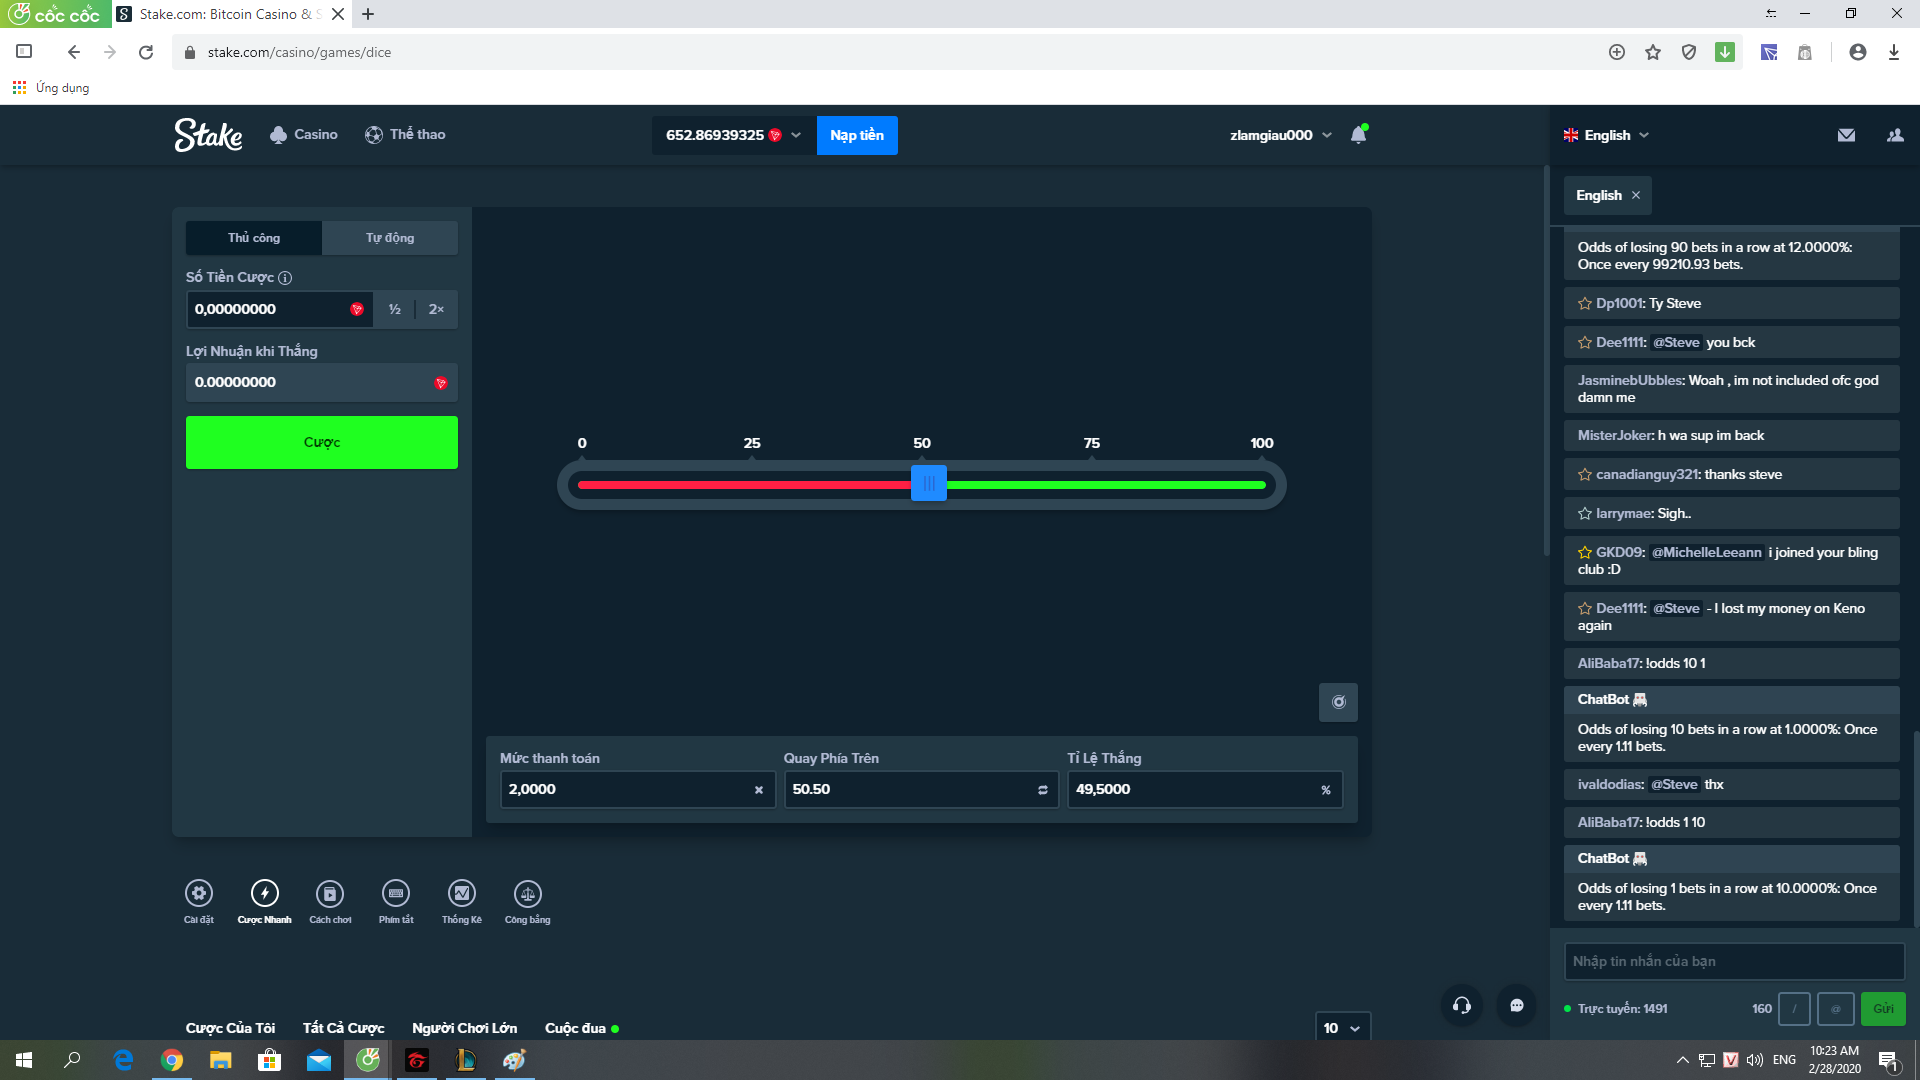Click the notification bell icon
The image size is (1920, 1080).
(x=1358, y=135)
